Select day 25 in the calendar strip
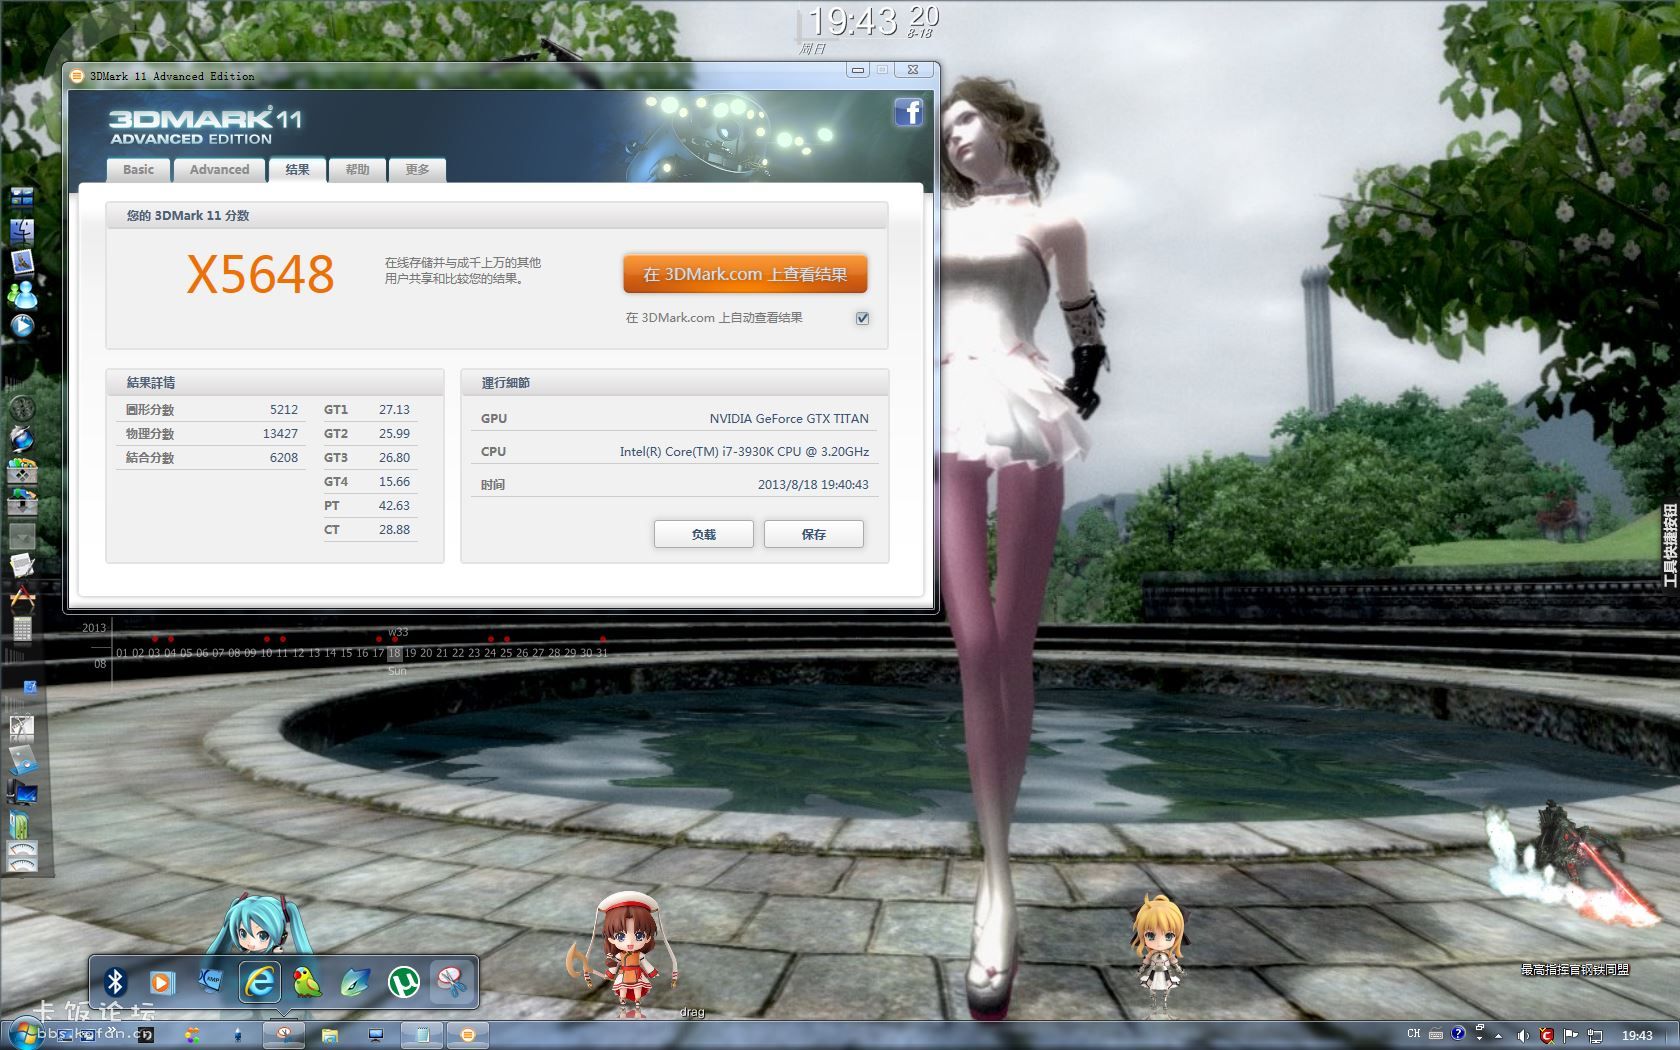Viewport: 1680px width, 1050px height. coord(506,653)
